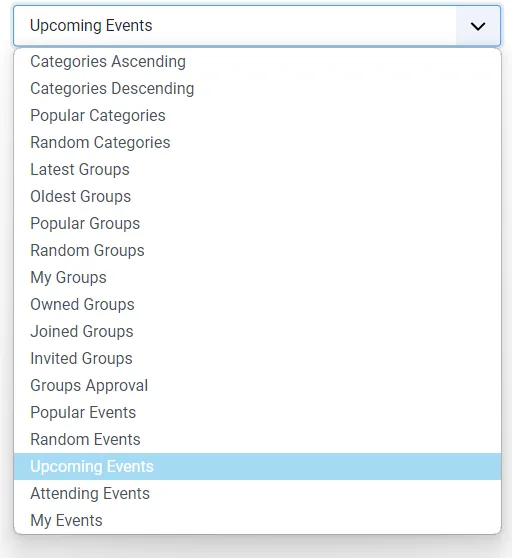Choose Owned Groups from the dropdown

pos(257,305)
